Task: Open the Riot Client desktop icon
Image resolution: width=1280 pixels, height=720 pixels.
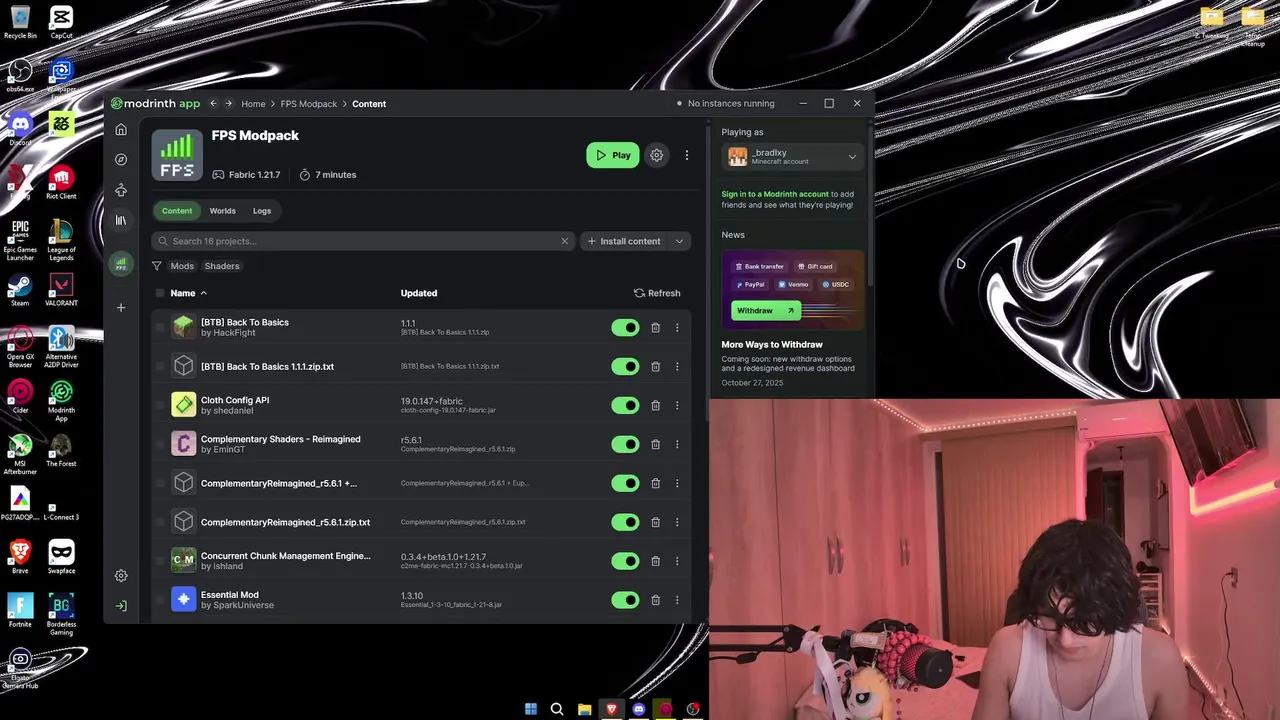Action: coord(61,183)
